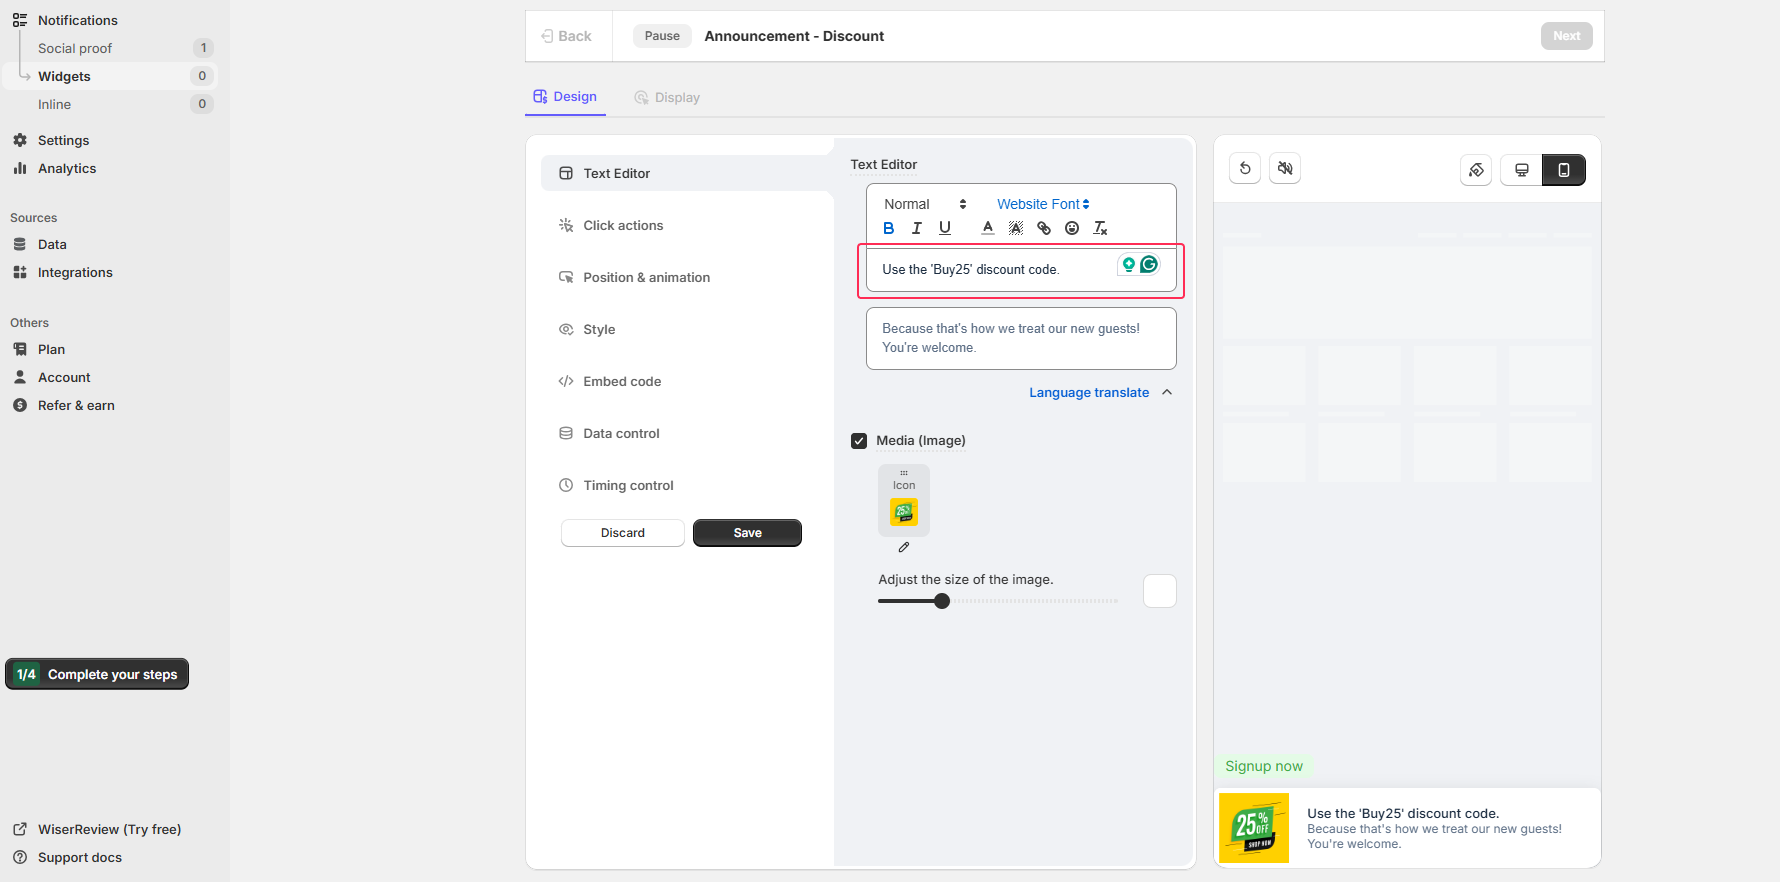The image size is (1780, 882).
Task: Toggle preview sound mute button
Action: click(x=1285, y=169)
